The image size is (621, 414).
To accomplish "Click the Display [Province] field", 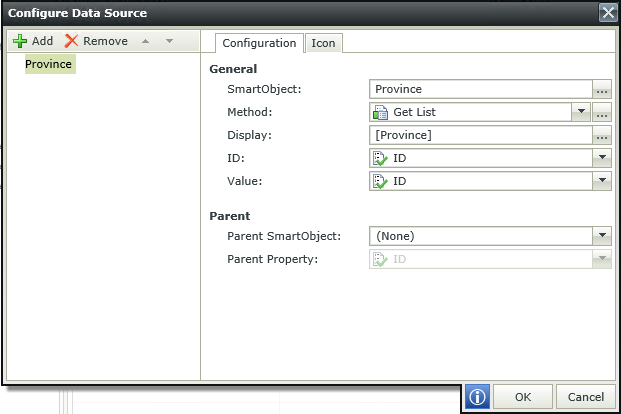I will tap(481, 135).
